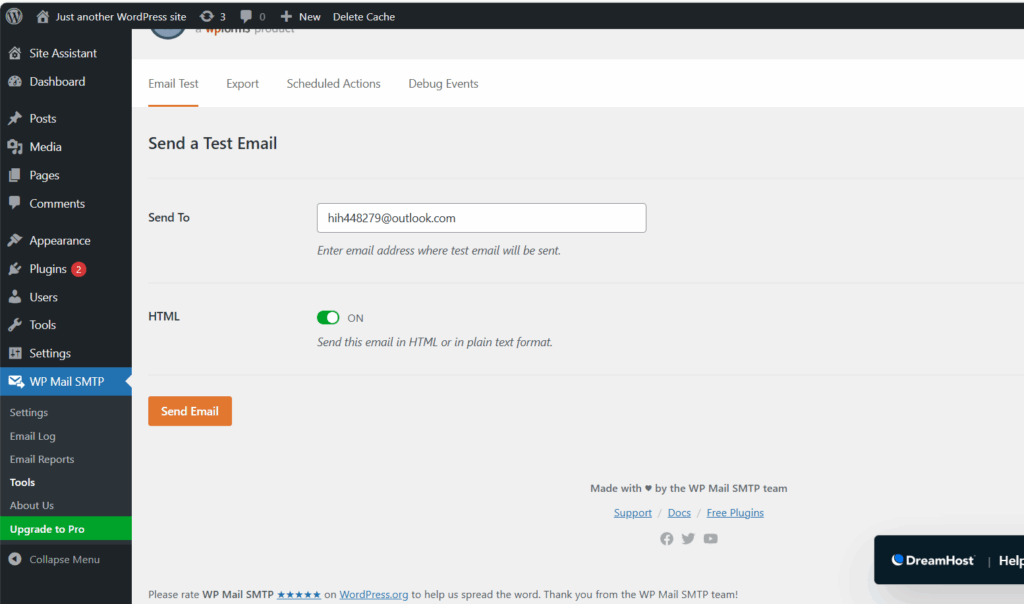Open the YouTube icon in footer
Image resolution: width=1024 pixels, height=604 pixels.
click(x=711, y=539)
